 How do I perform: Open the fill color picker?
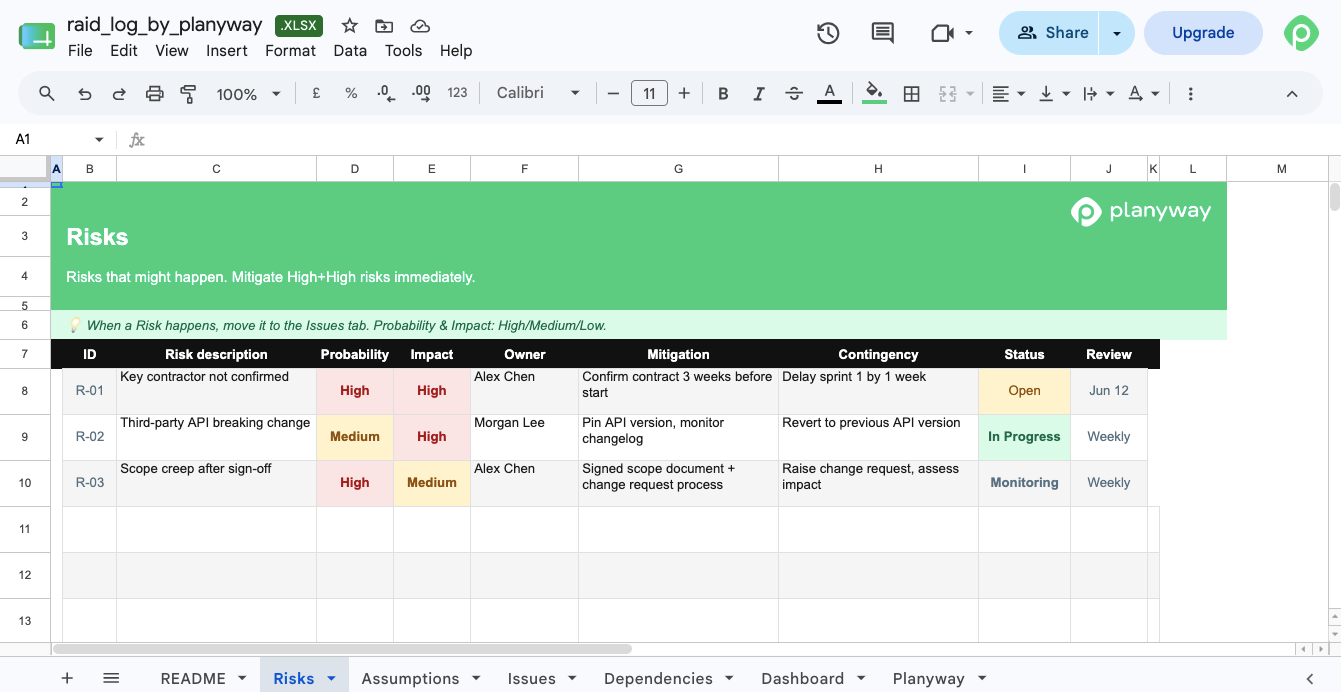click(874, 93)
